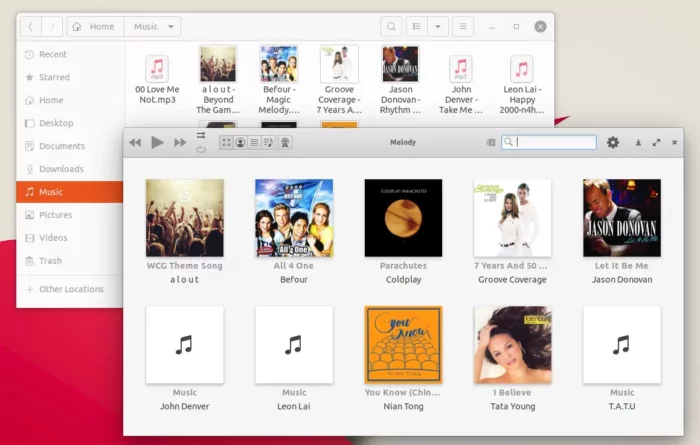Open the All 4 One album cover
The image size is (700, 445).
point(294,218)
